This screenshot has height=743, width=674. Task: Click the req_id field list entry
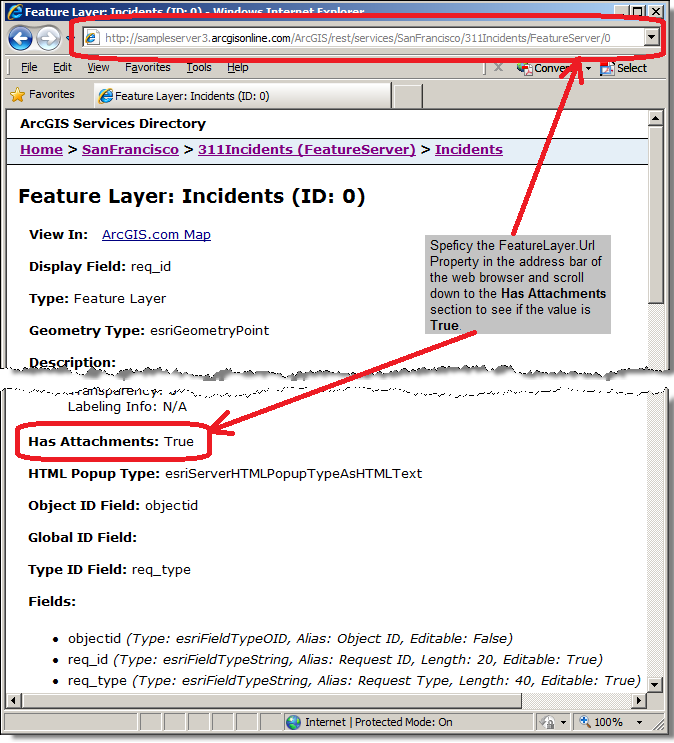click(x=335, y=660)
